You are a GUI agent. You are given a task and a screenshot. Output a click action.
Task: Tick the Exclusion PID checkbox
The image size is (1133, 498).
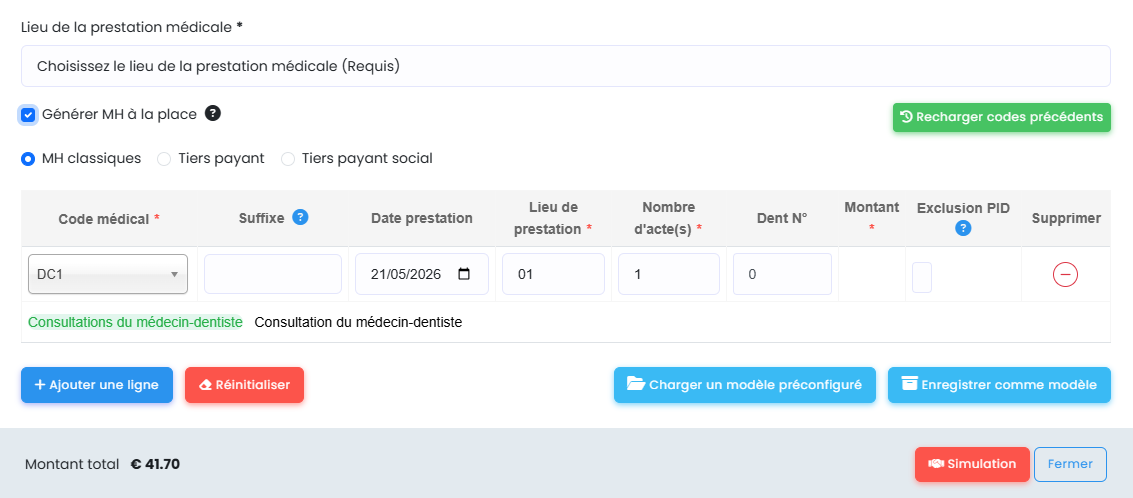(x=921, y=278)
